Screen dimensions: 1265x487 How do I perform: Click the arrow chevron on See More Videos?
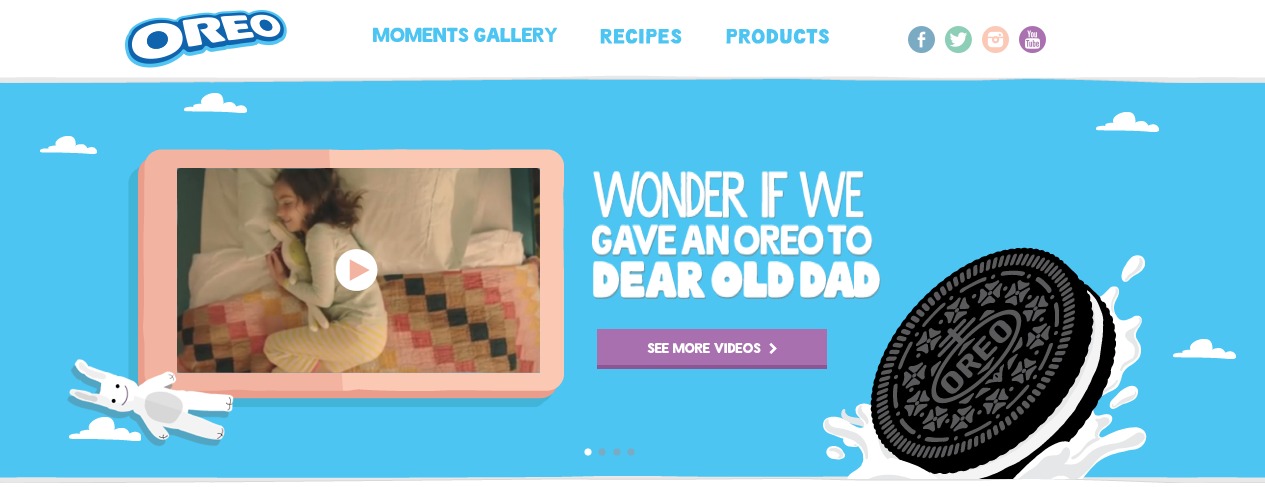click(x=772, y=349)
